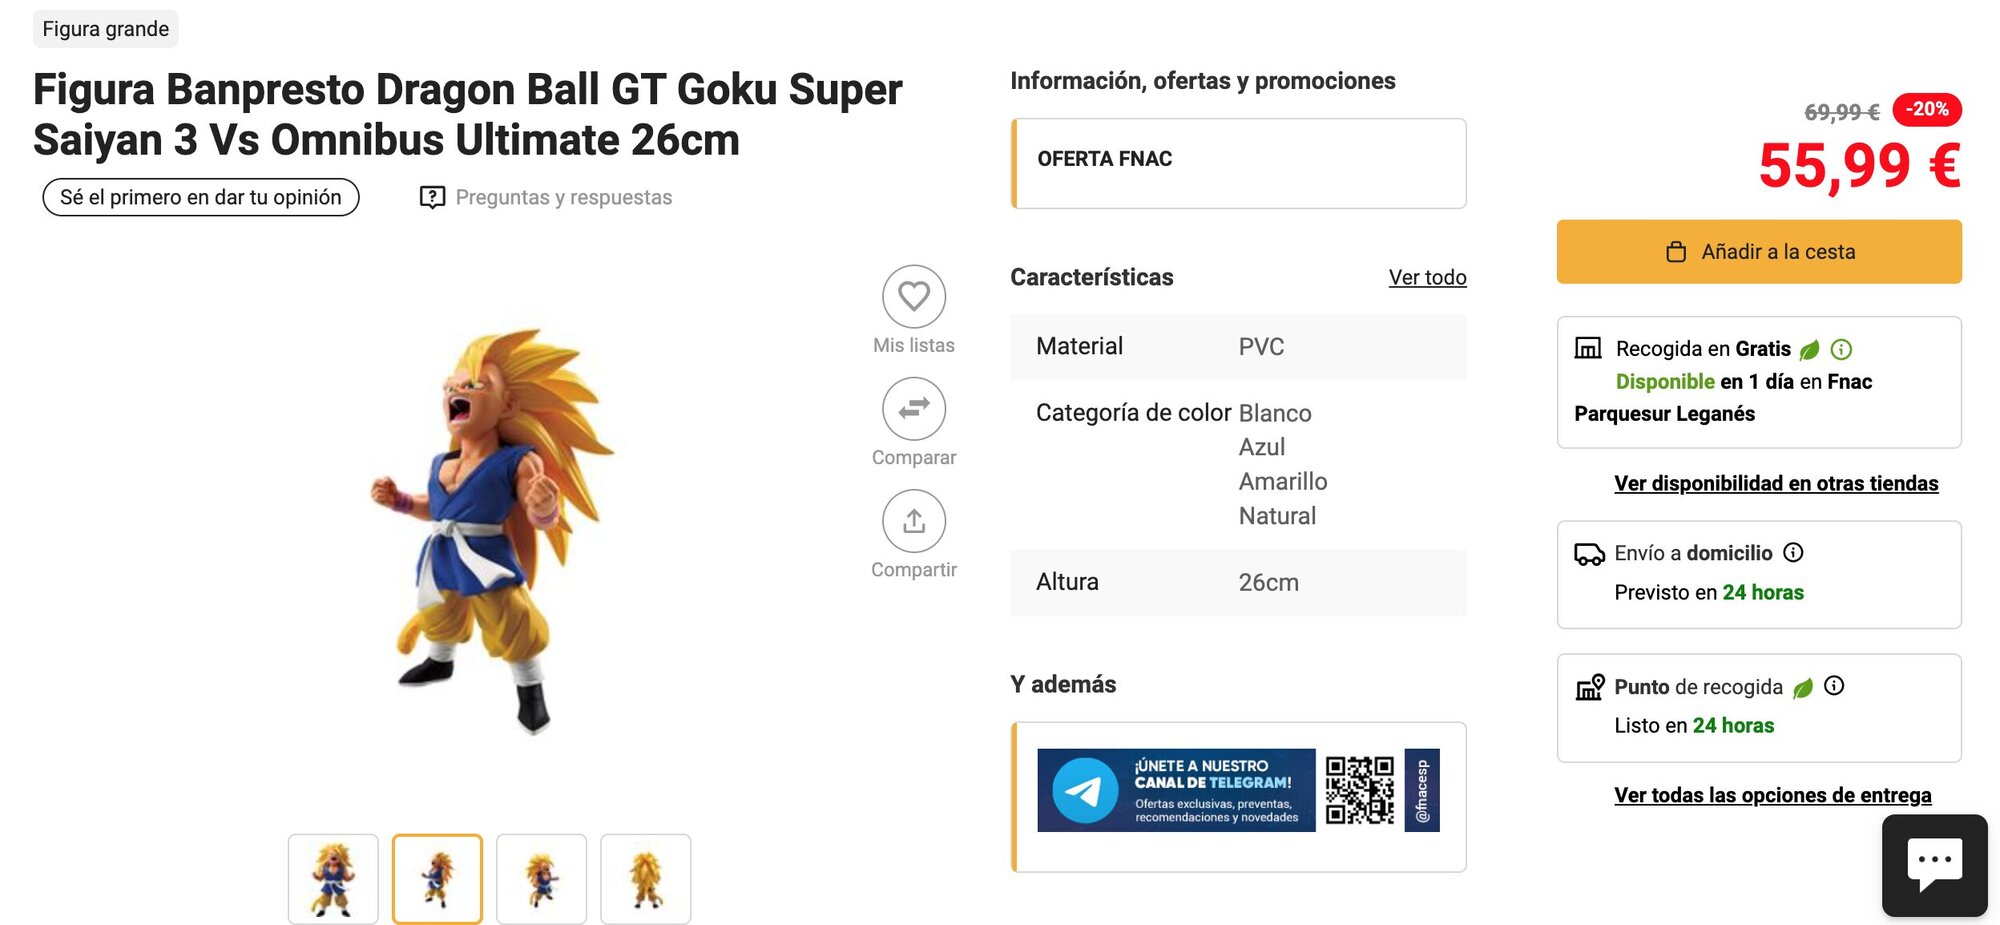Click the "Figura grande" category tag
Viewport: 2000px width, 925px height.
coord(106,29)
